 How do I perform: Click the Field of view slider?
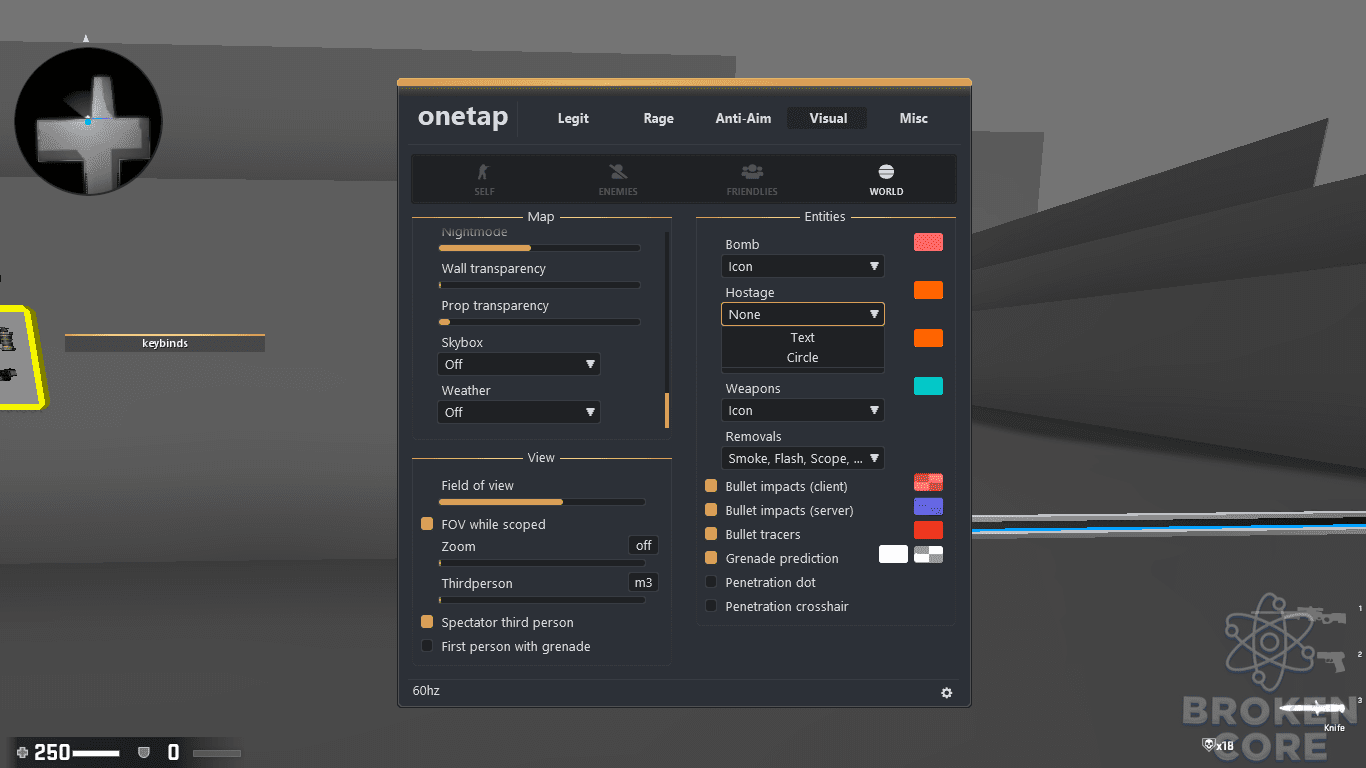tap(542, 502)
